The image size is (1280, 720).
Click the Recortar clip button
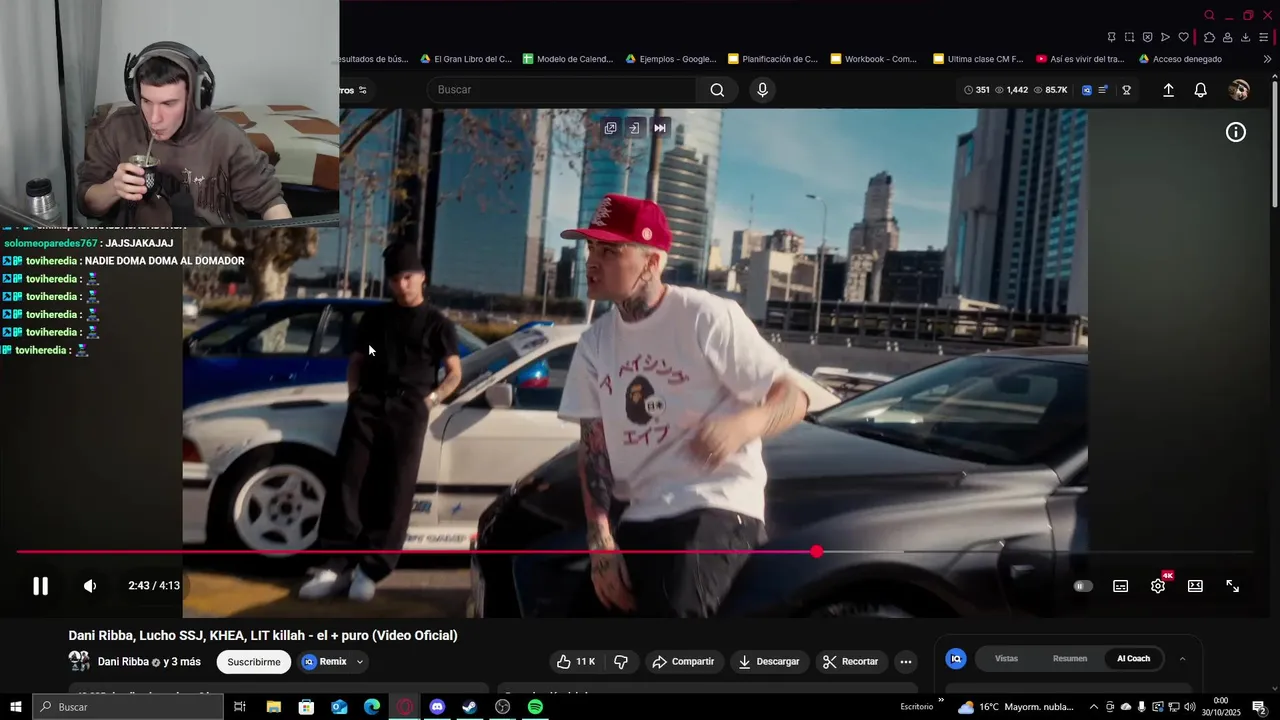tap(850, 662)
